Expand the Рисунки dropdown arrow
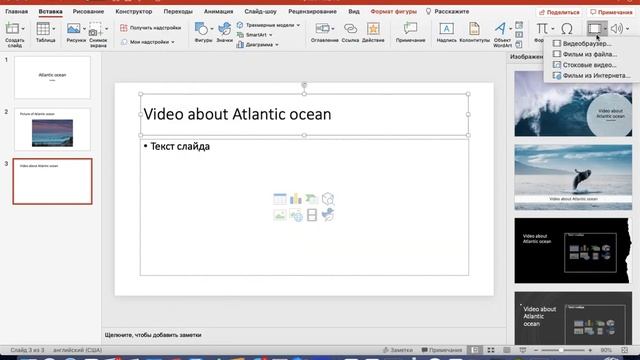The image size is (640, 360). point(84,29)
